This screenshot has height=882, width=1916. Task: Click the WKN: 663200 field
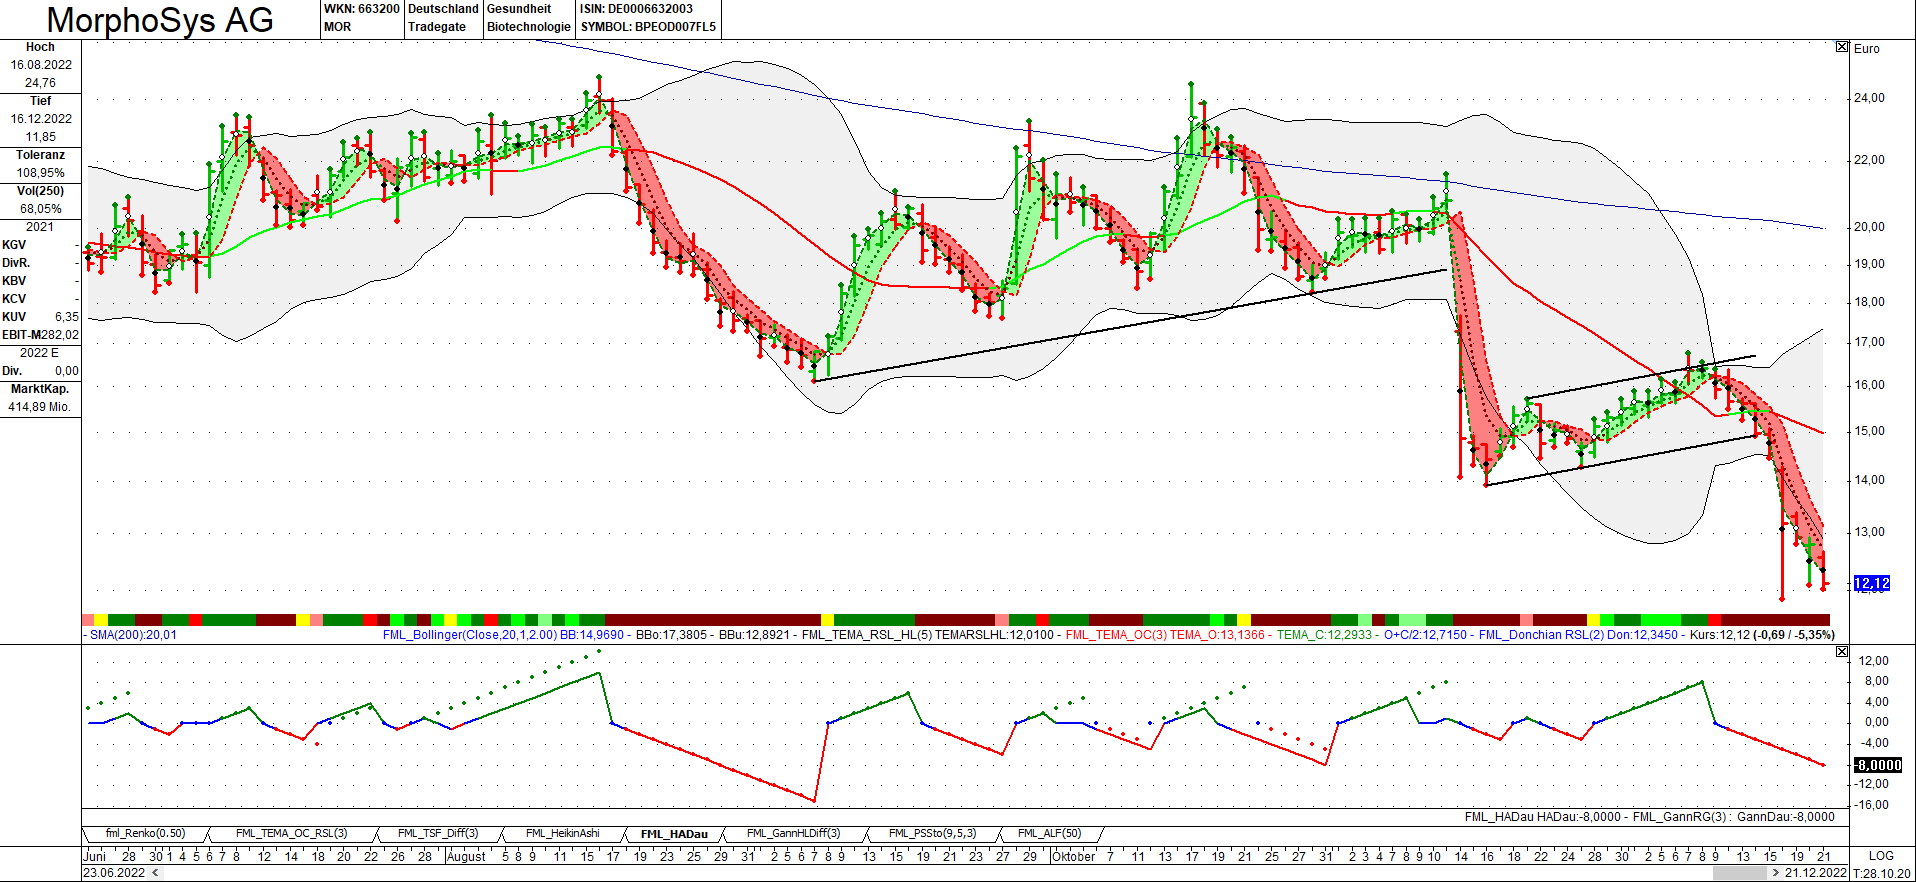pyautogui.click(x=361, y=9)
